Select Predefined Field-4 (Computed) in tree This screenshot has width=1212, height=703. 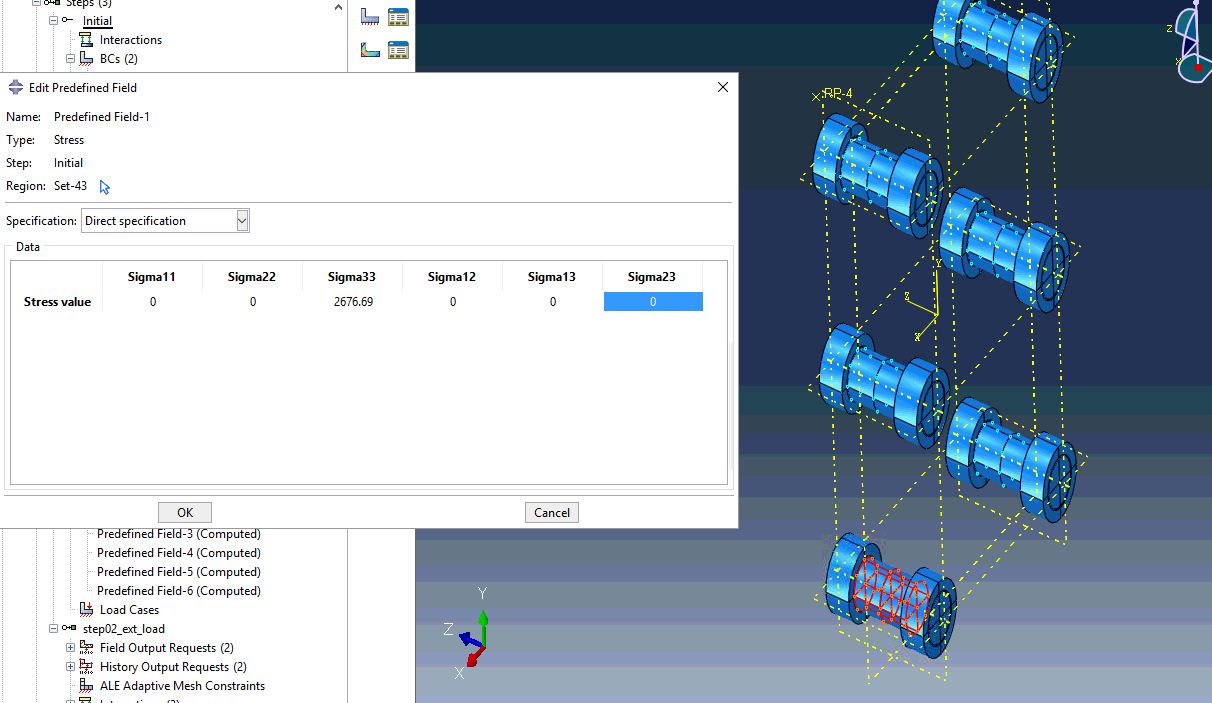click(x=178, y=553)
